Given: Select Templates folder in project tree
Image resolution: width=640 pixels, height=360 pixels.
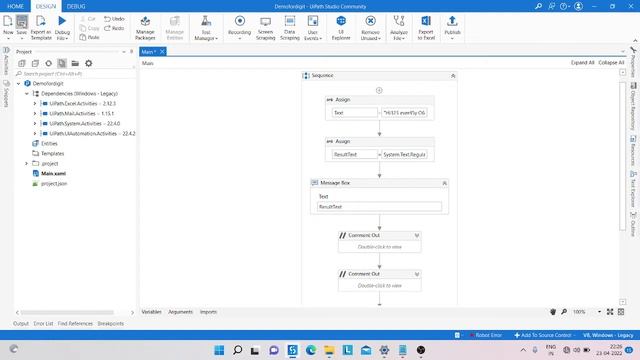Looking at the screenshot, I should 52,153.
